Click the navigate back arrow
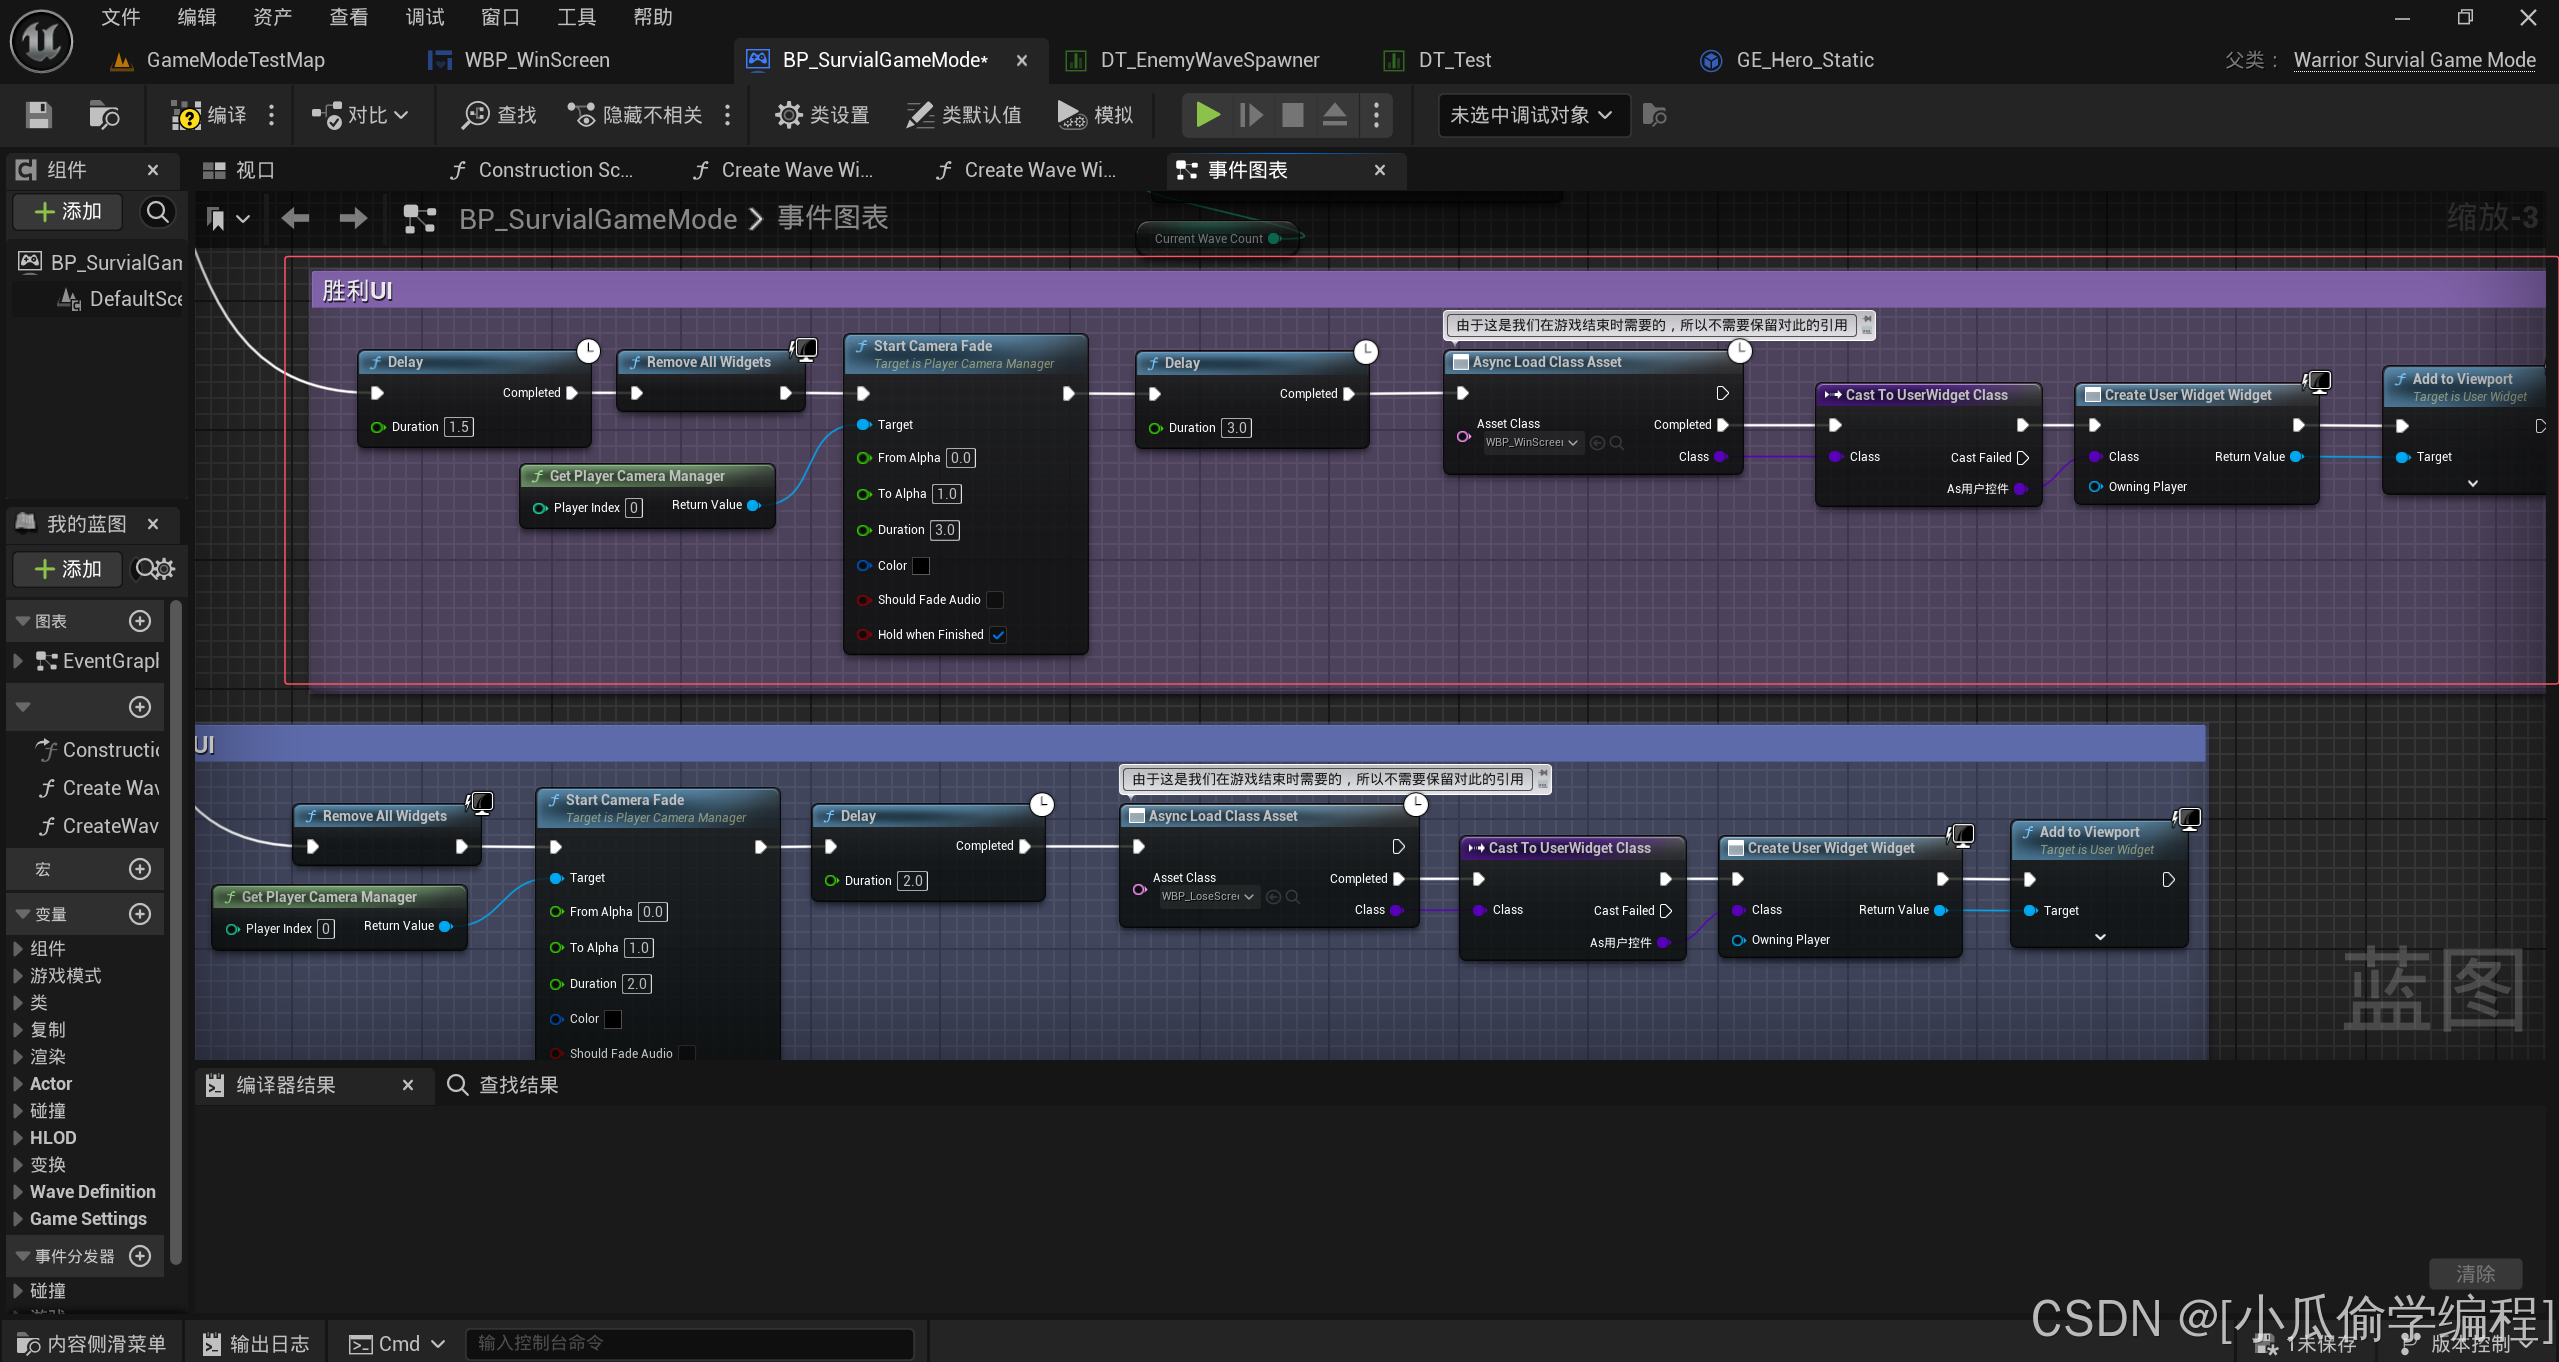This screenshot has width=2559, height=1362. pyautogui.click(x=295, y=218)
